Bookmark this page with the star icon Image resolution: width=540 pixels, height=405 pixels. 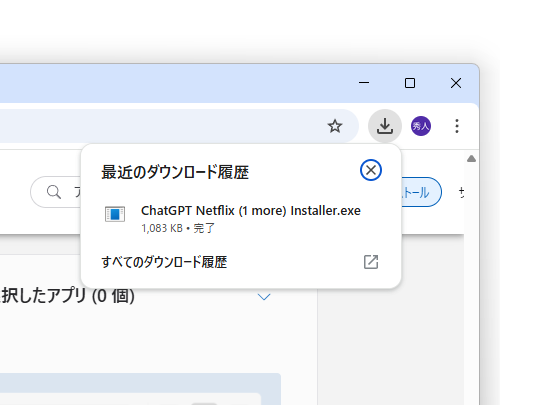click(335, 126)
